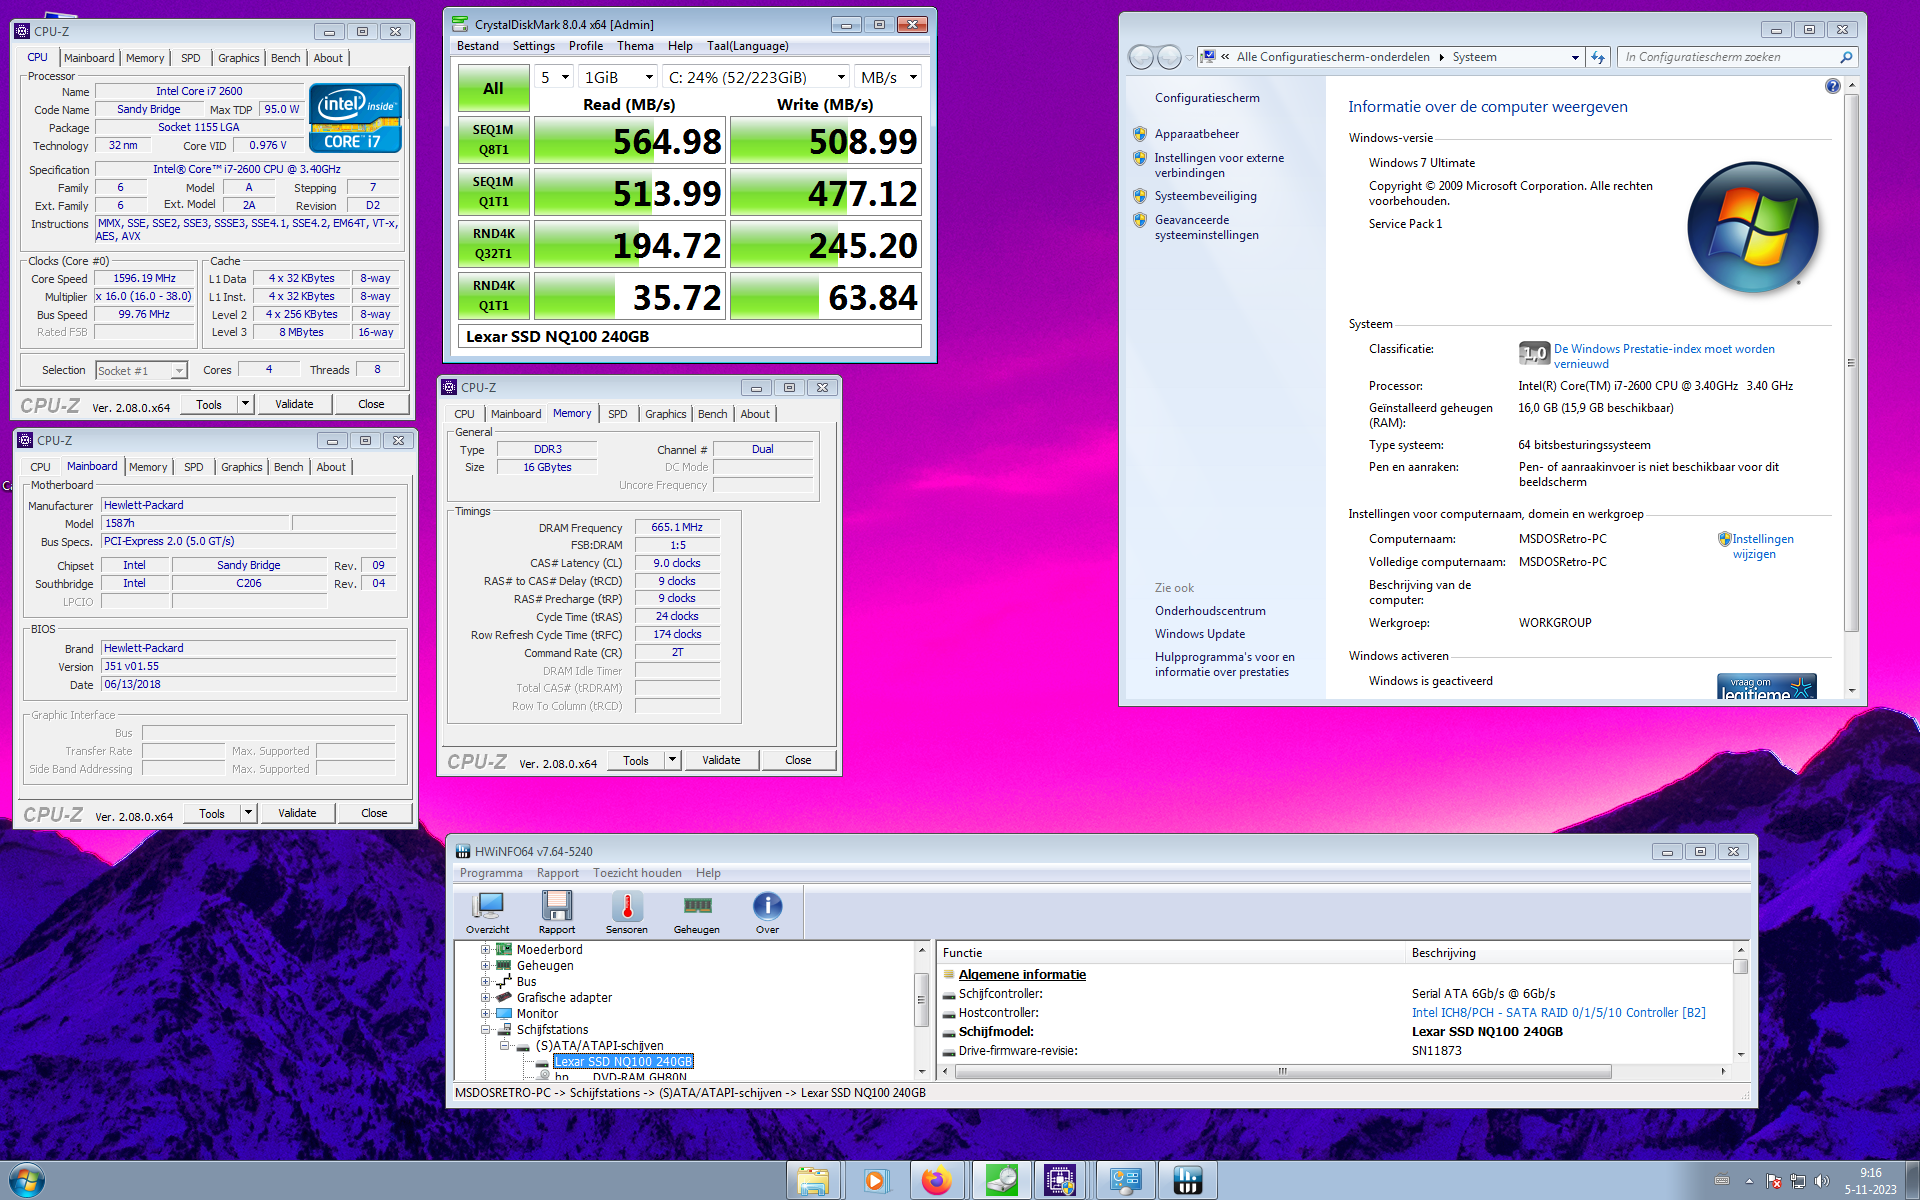The image size is (1920, 1200).
Task: Click the Windows Prestatie-index vernieuwd link
Action: coord(1664,356)
